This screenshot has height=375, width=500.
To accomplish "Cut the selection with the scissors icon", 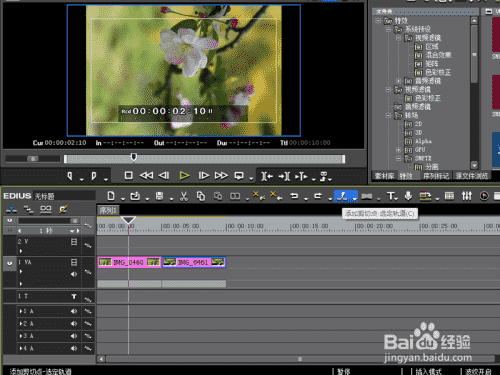I will click(x=184, y=196).
